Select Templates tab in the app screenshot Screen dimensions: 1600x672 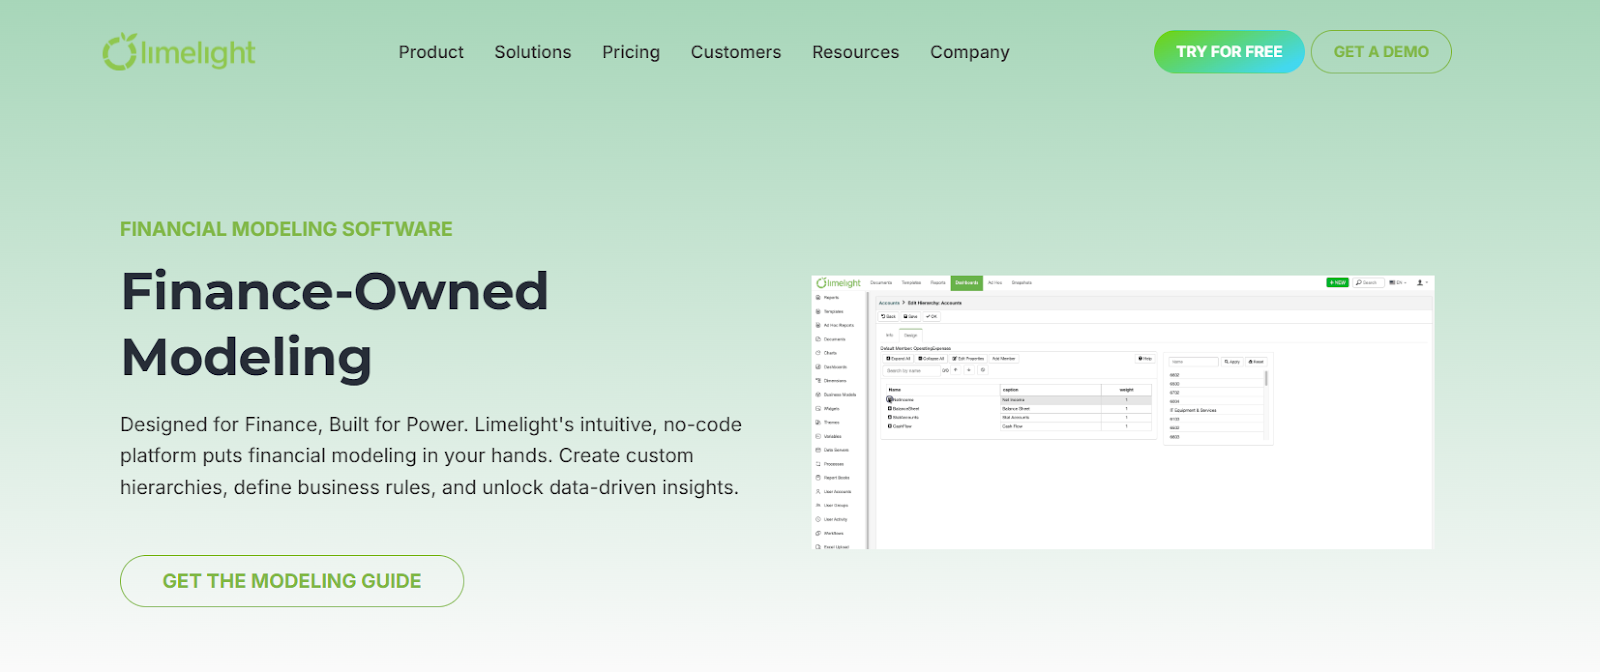(x=911, y=283)
